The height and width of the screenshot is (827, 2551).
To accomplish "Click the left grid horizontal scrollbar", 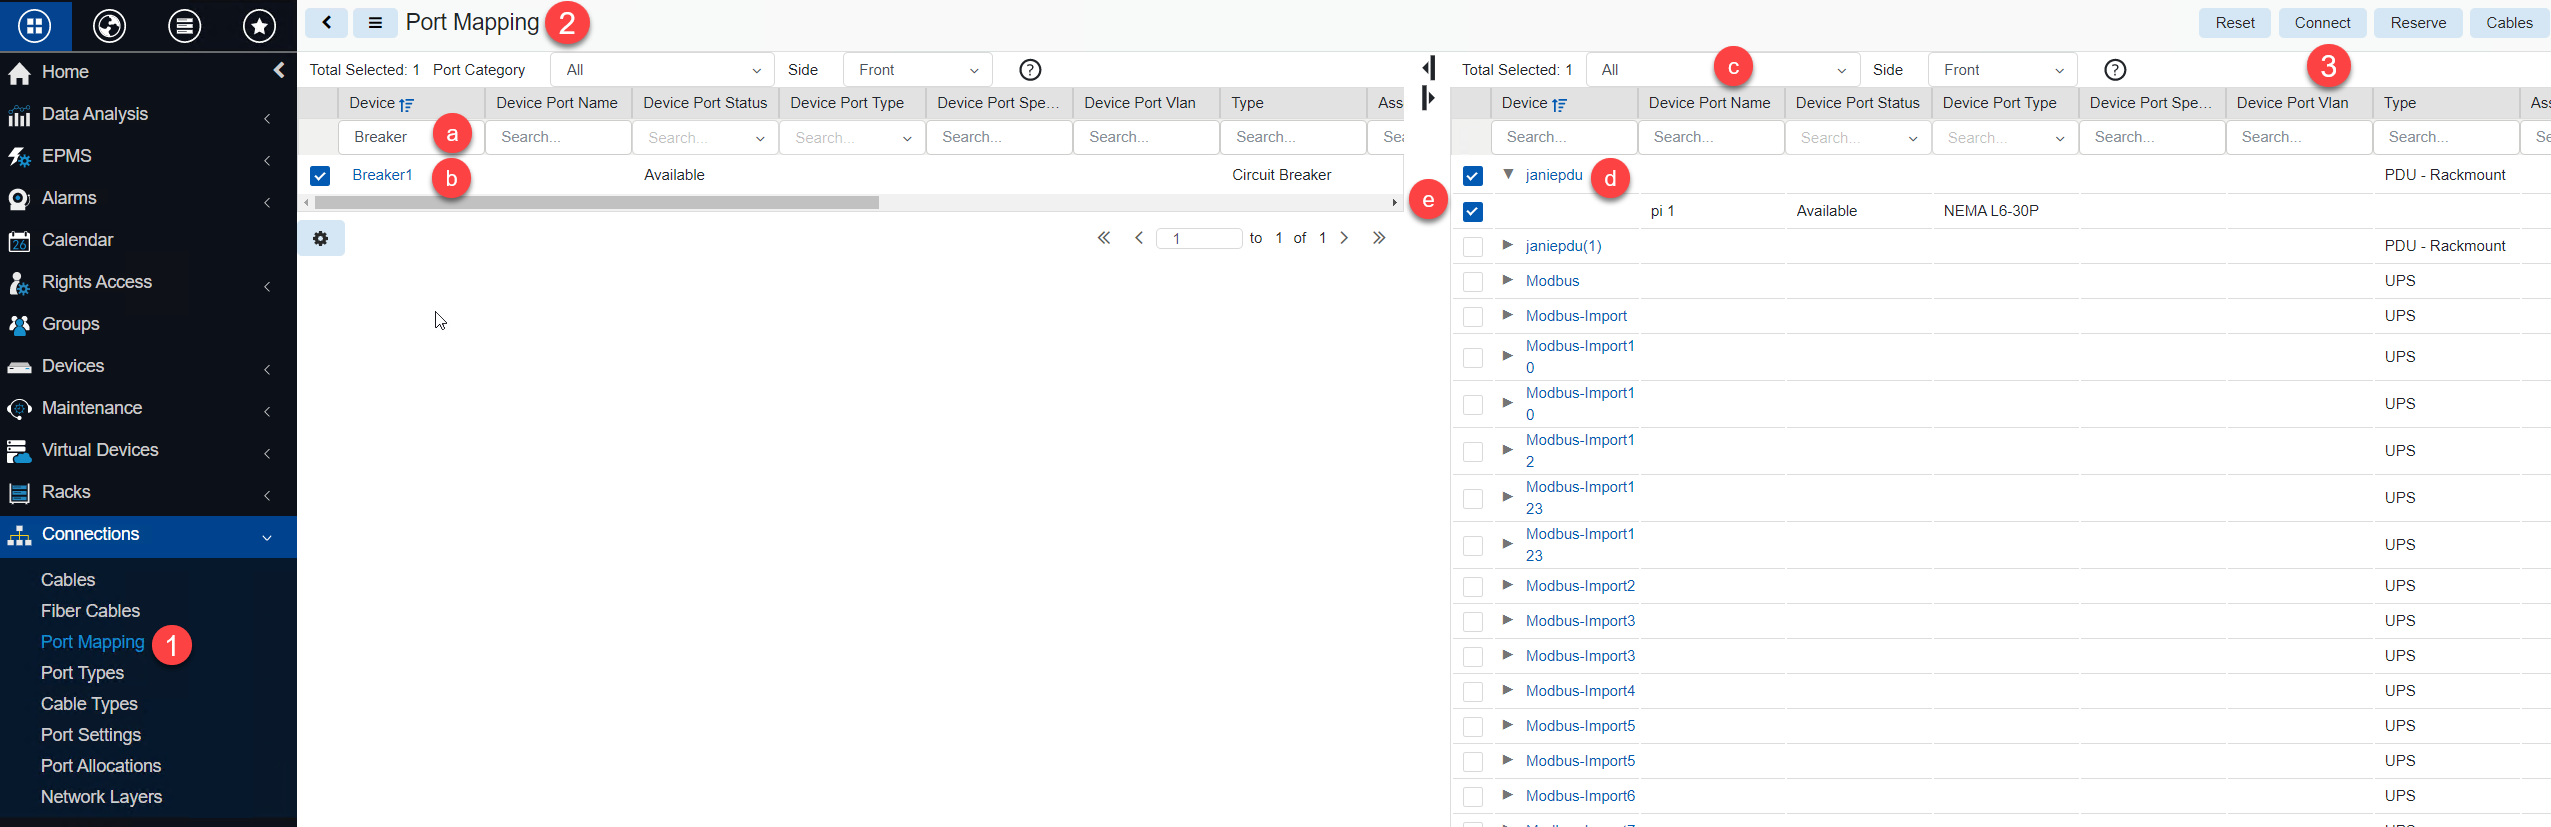I will [596, 203].
